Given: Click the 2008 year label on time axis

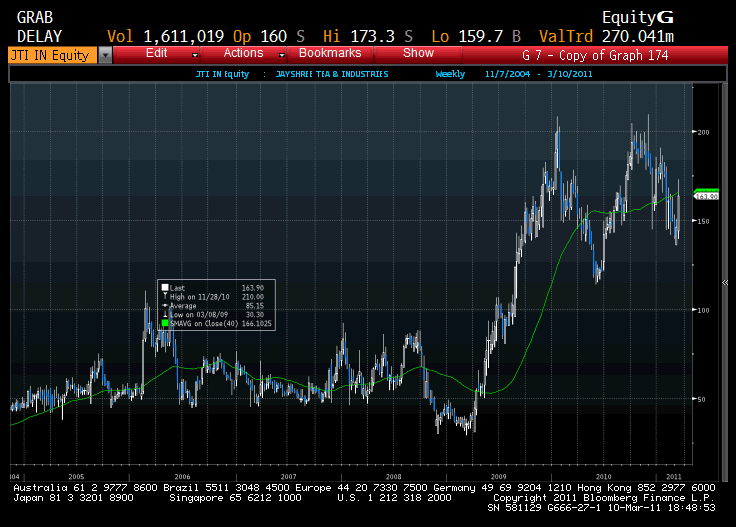Looking at the screenshot, I should [393, 476].
